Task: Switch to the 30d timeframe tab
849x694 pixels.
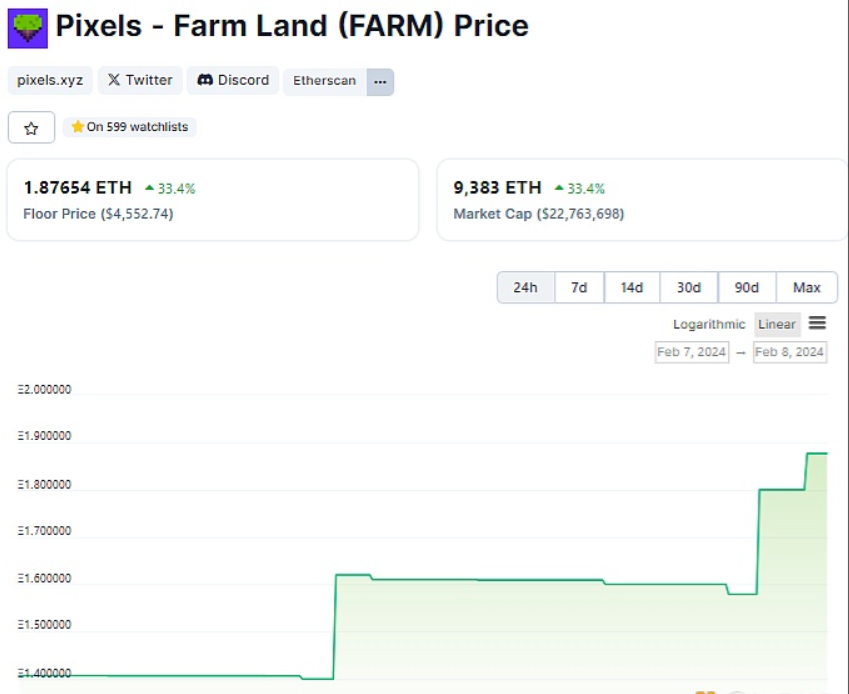Action: point(689,287)
